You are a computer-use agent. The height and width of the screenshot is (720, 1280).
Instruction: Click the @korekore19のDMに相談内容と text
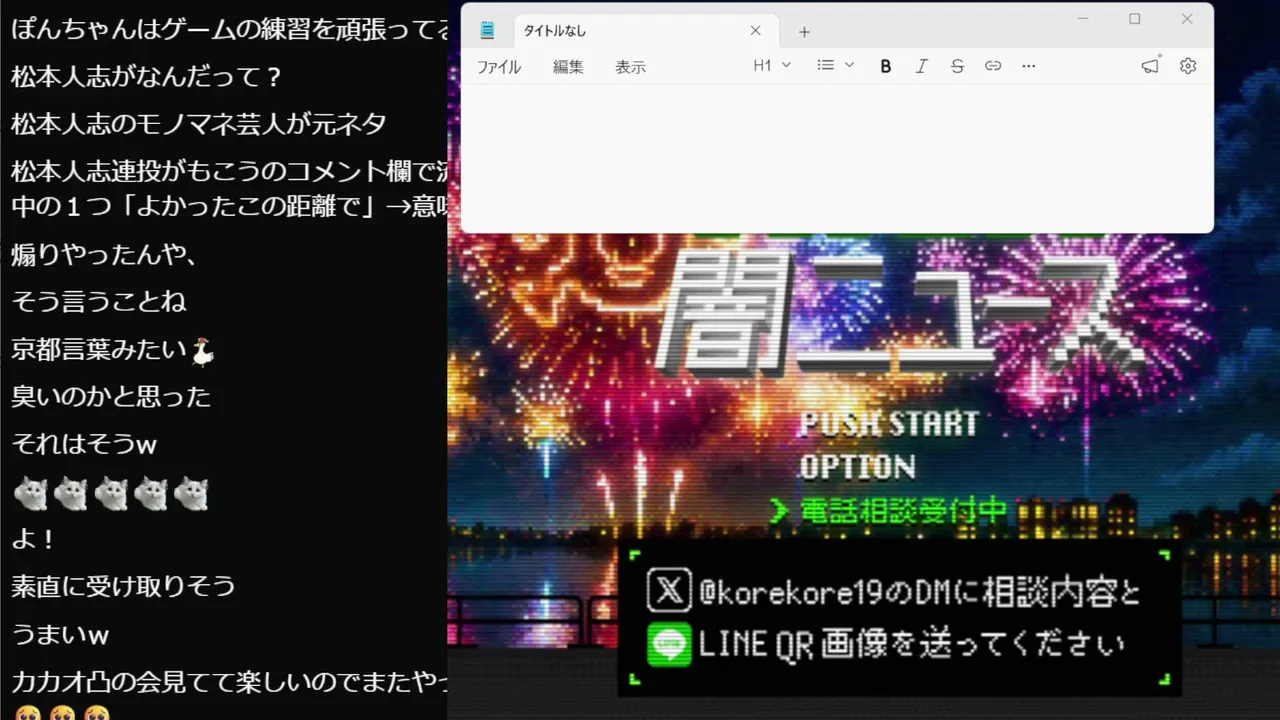tap(919, 593)
